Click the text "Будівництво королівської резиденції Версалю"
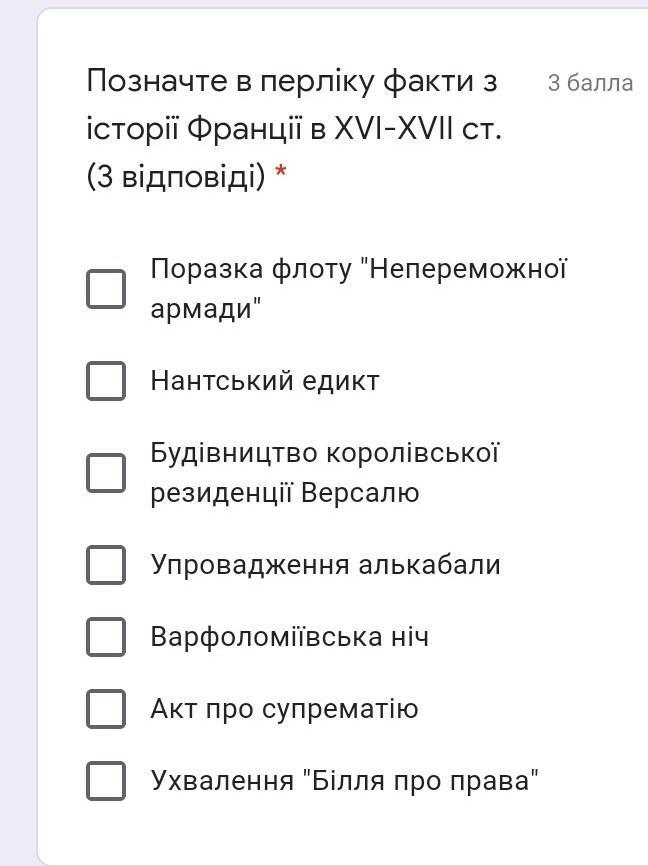Viewport: 648px width, 866px height. pyautogui.click(x=325, y=473)
